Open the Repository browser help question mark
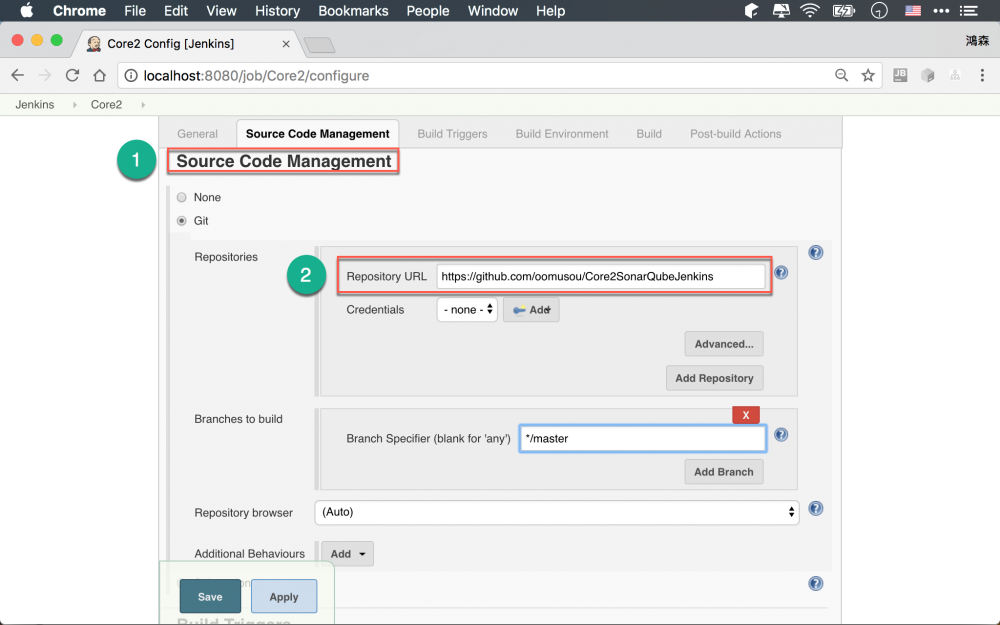 click(x=815, y=508)
